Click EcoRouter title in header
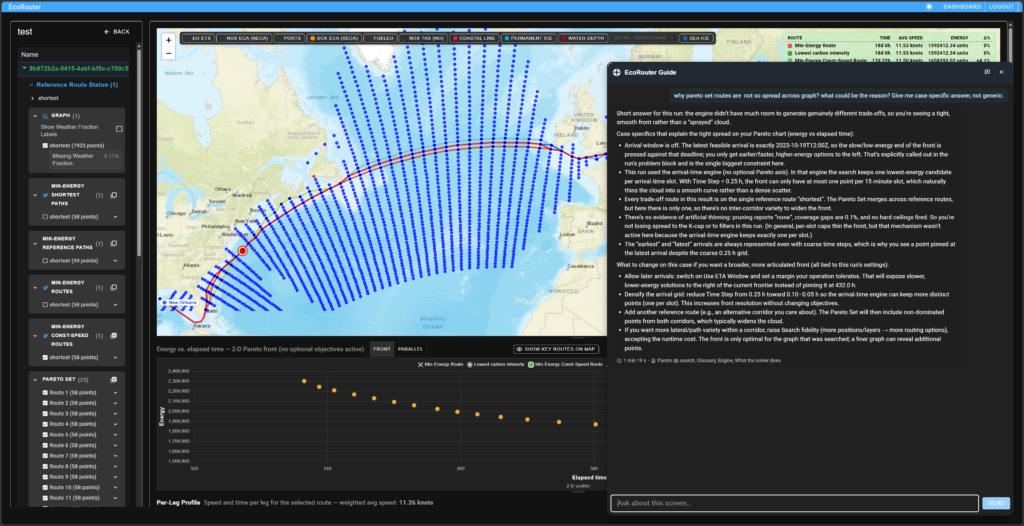This screenshot has width=1024, height=526. tap(23, 7)
